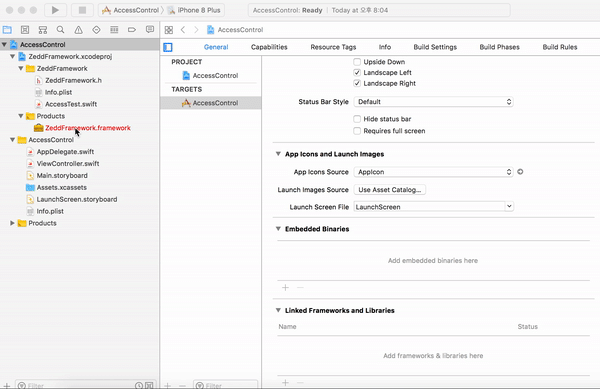Open the Source Control navigator
The height and width of the screenshot is (389, 600).
[x=25, y=30]
